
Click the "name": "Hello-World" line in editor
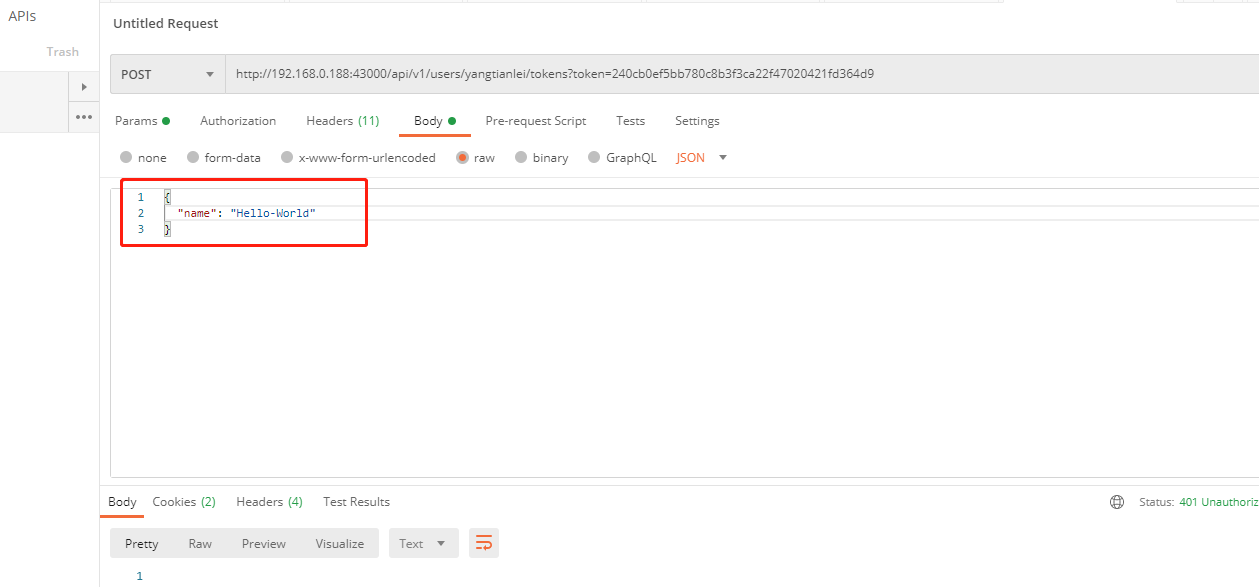(x=247, y=213)
